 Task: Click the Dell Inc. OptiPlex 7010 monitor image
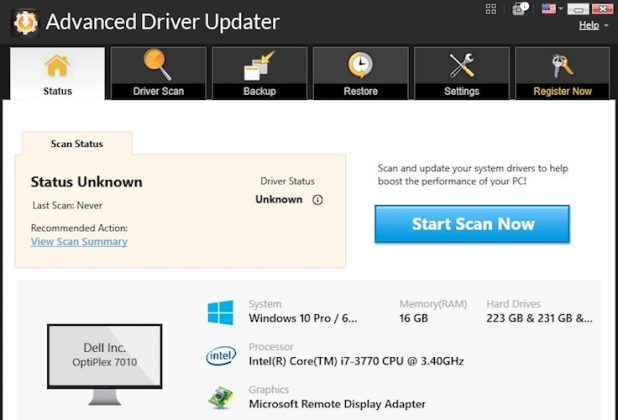(104, 364)
